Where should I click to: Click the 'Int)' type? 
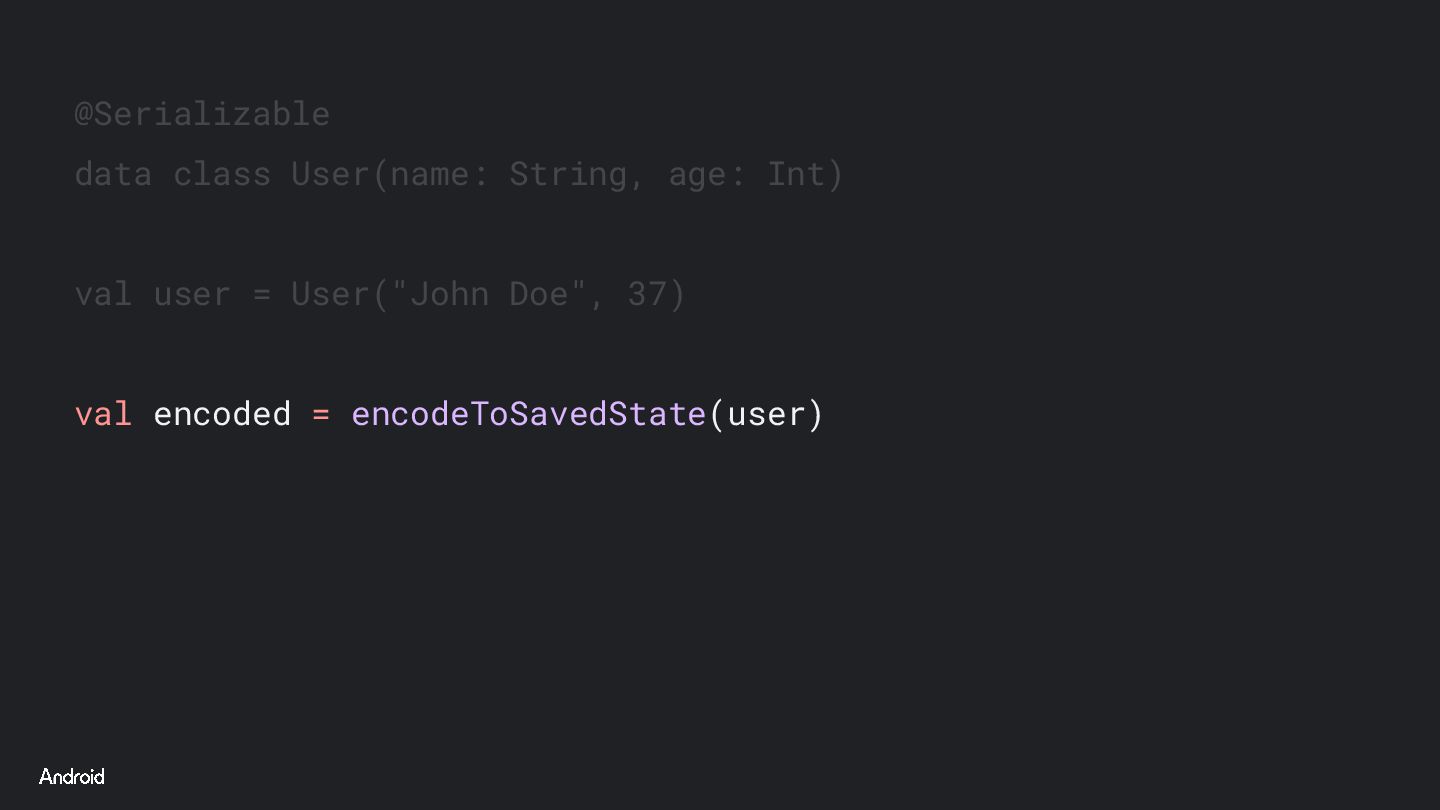[805, 174]
